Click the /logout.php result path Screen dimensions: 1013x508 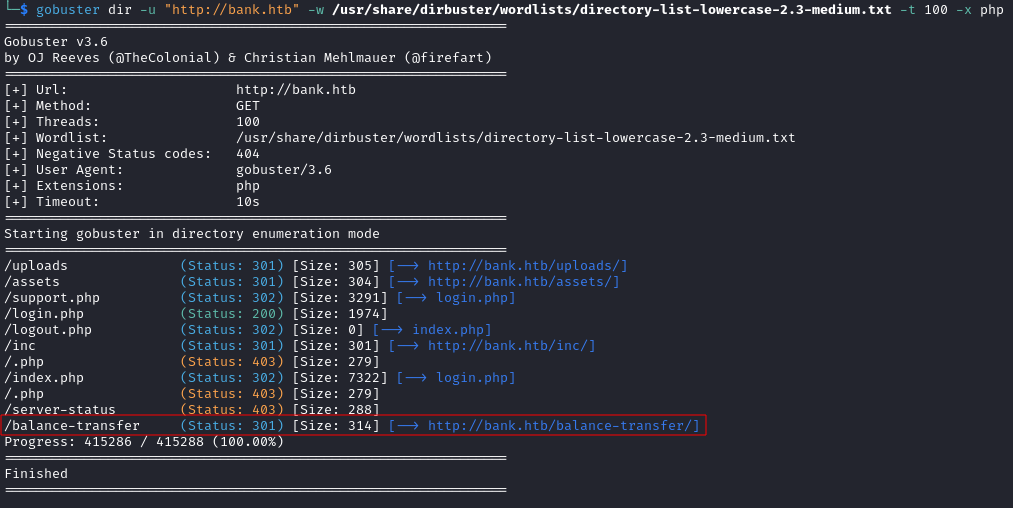coord(48,330)
